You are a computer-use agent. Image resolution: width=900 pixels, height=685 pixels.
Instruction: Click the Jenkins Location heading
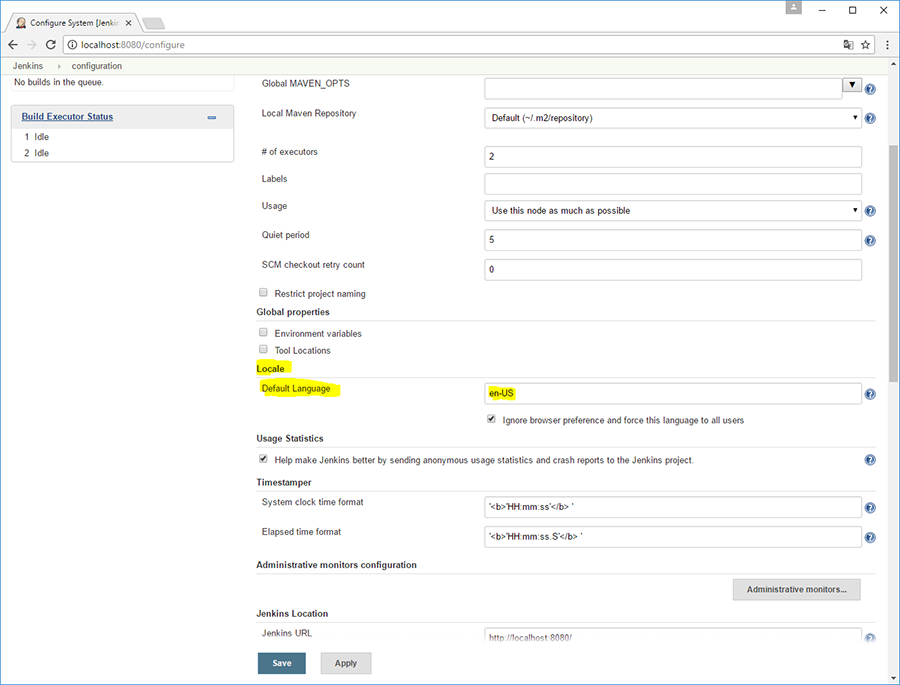(292, 613)
